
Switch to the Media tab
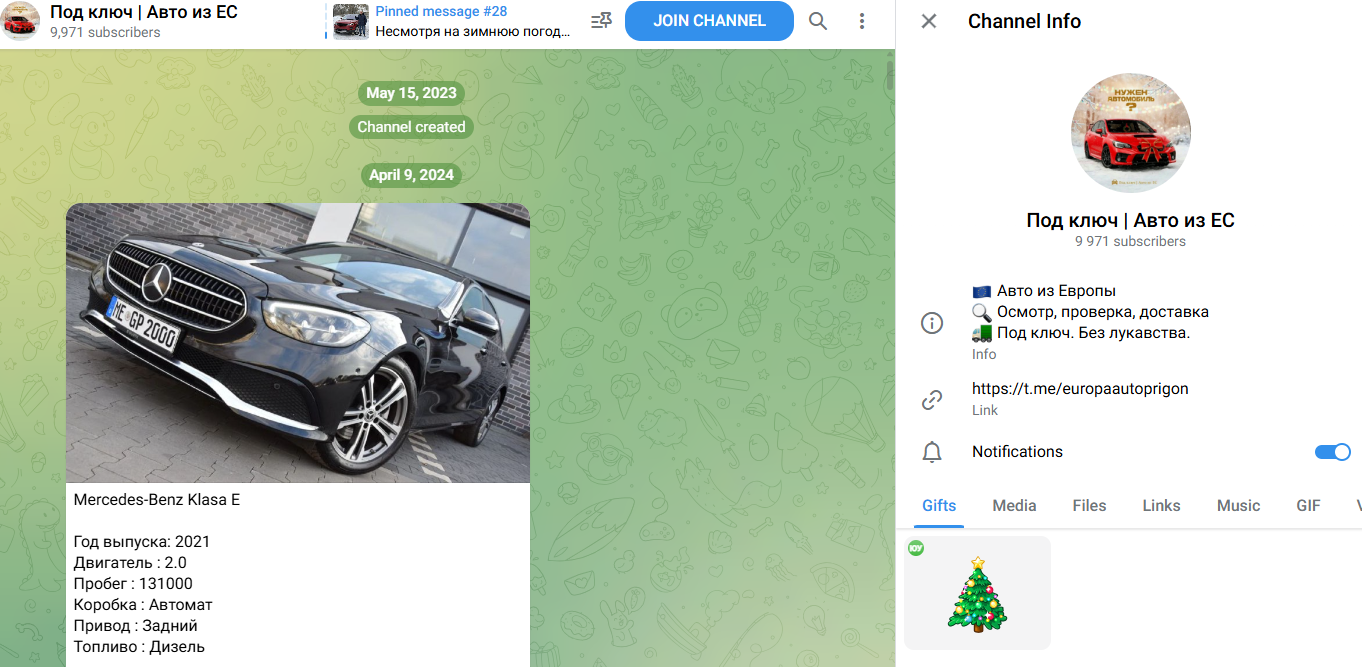click(1014, 506)
